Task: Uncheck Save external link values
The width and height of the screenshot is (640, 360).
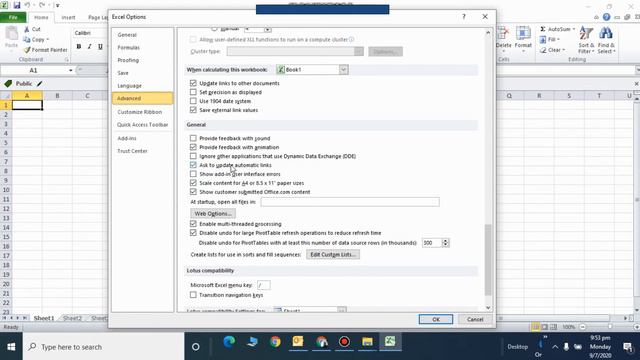Action: coord(193,110)
